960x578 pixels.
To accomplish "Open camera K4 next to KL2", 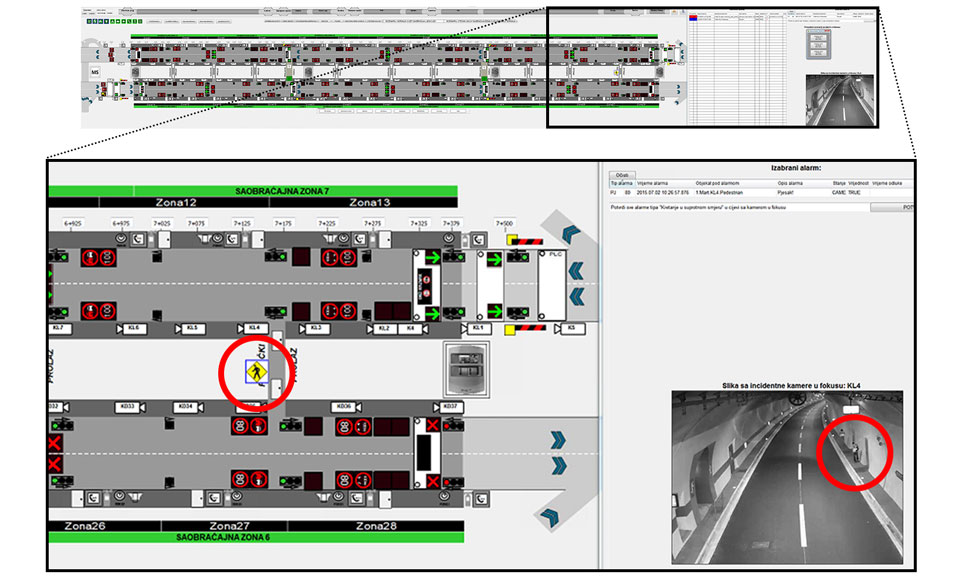I will 412,329.
